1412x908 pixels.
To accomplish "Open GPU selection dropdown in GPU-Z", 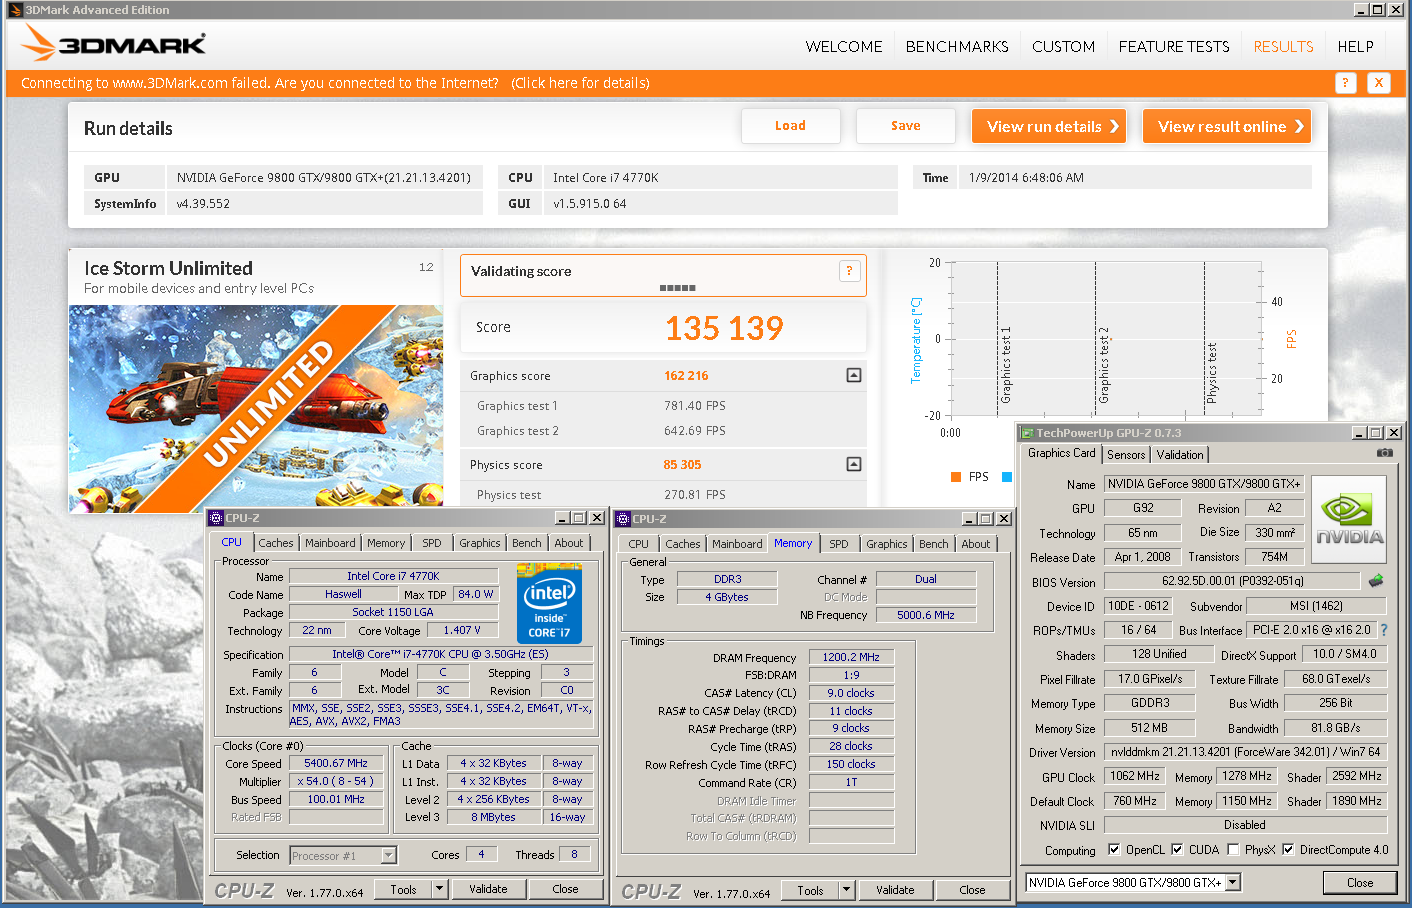I will (x=1233, y=882).
